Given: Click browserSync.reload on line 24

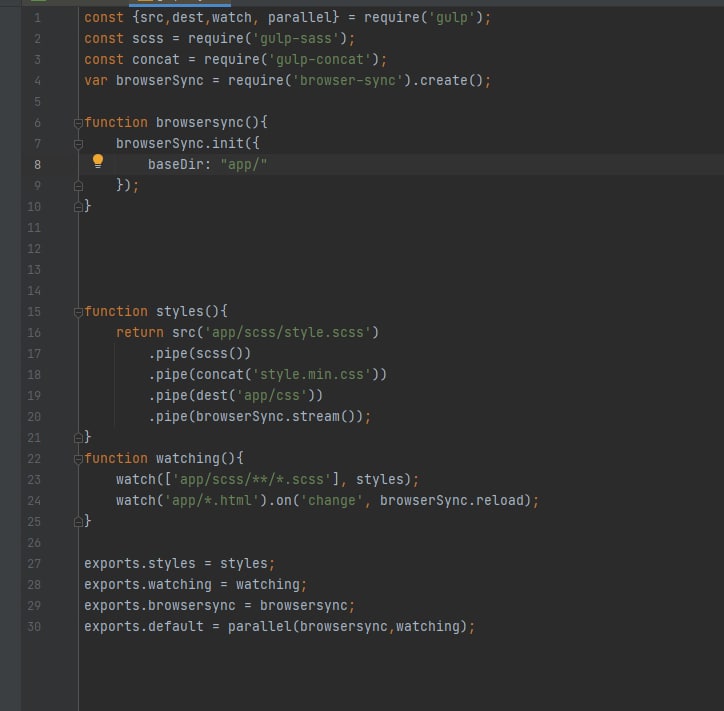Looking at the screenshot, I should pyautogui.click(x=452, y=500).
